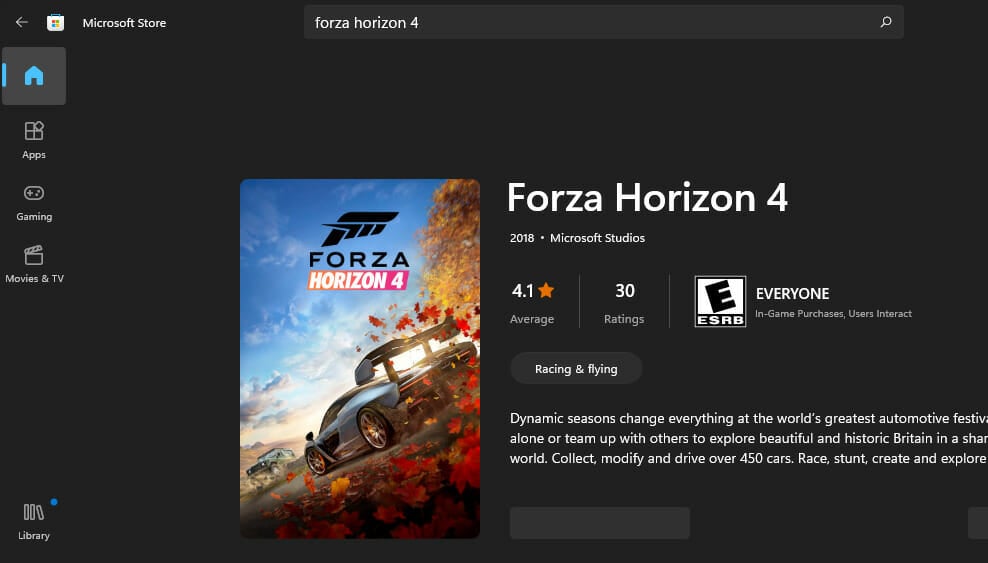Click the game description text
Image resolution: width=988 pixels, height=563 pixels.
tap(749, 438)
